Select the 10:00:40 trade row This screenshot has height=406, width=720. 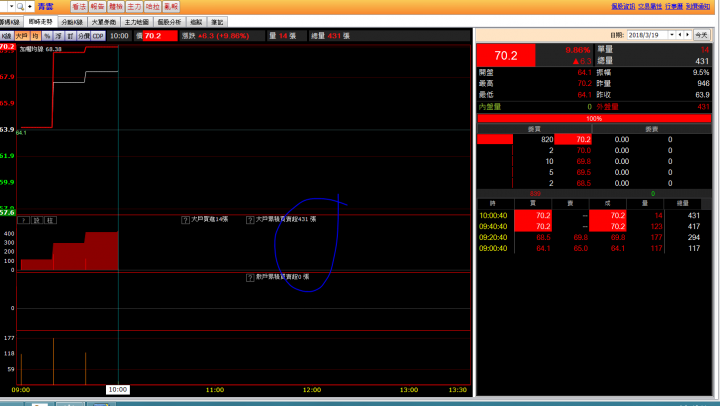coord(594,215)
